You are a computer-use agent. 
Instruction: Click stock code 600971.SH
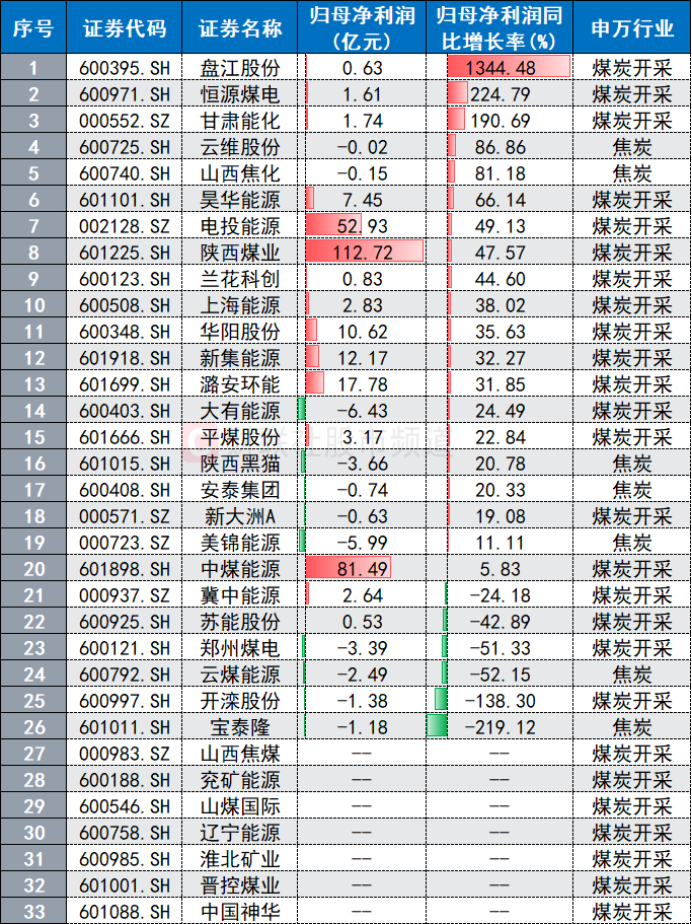click(x=124, y=94)
